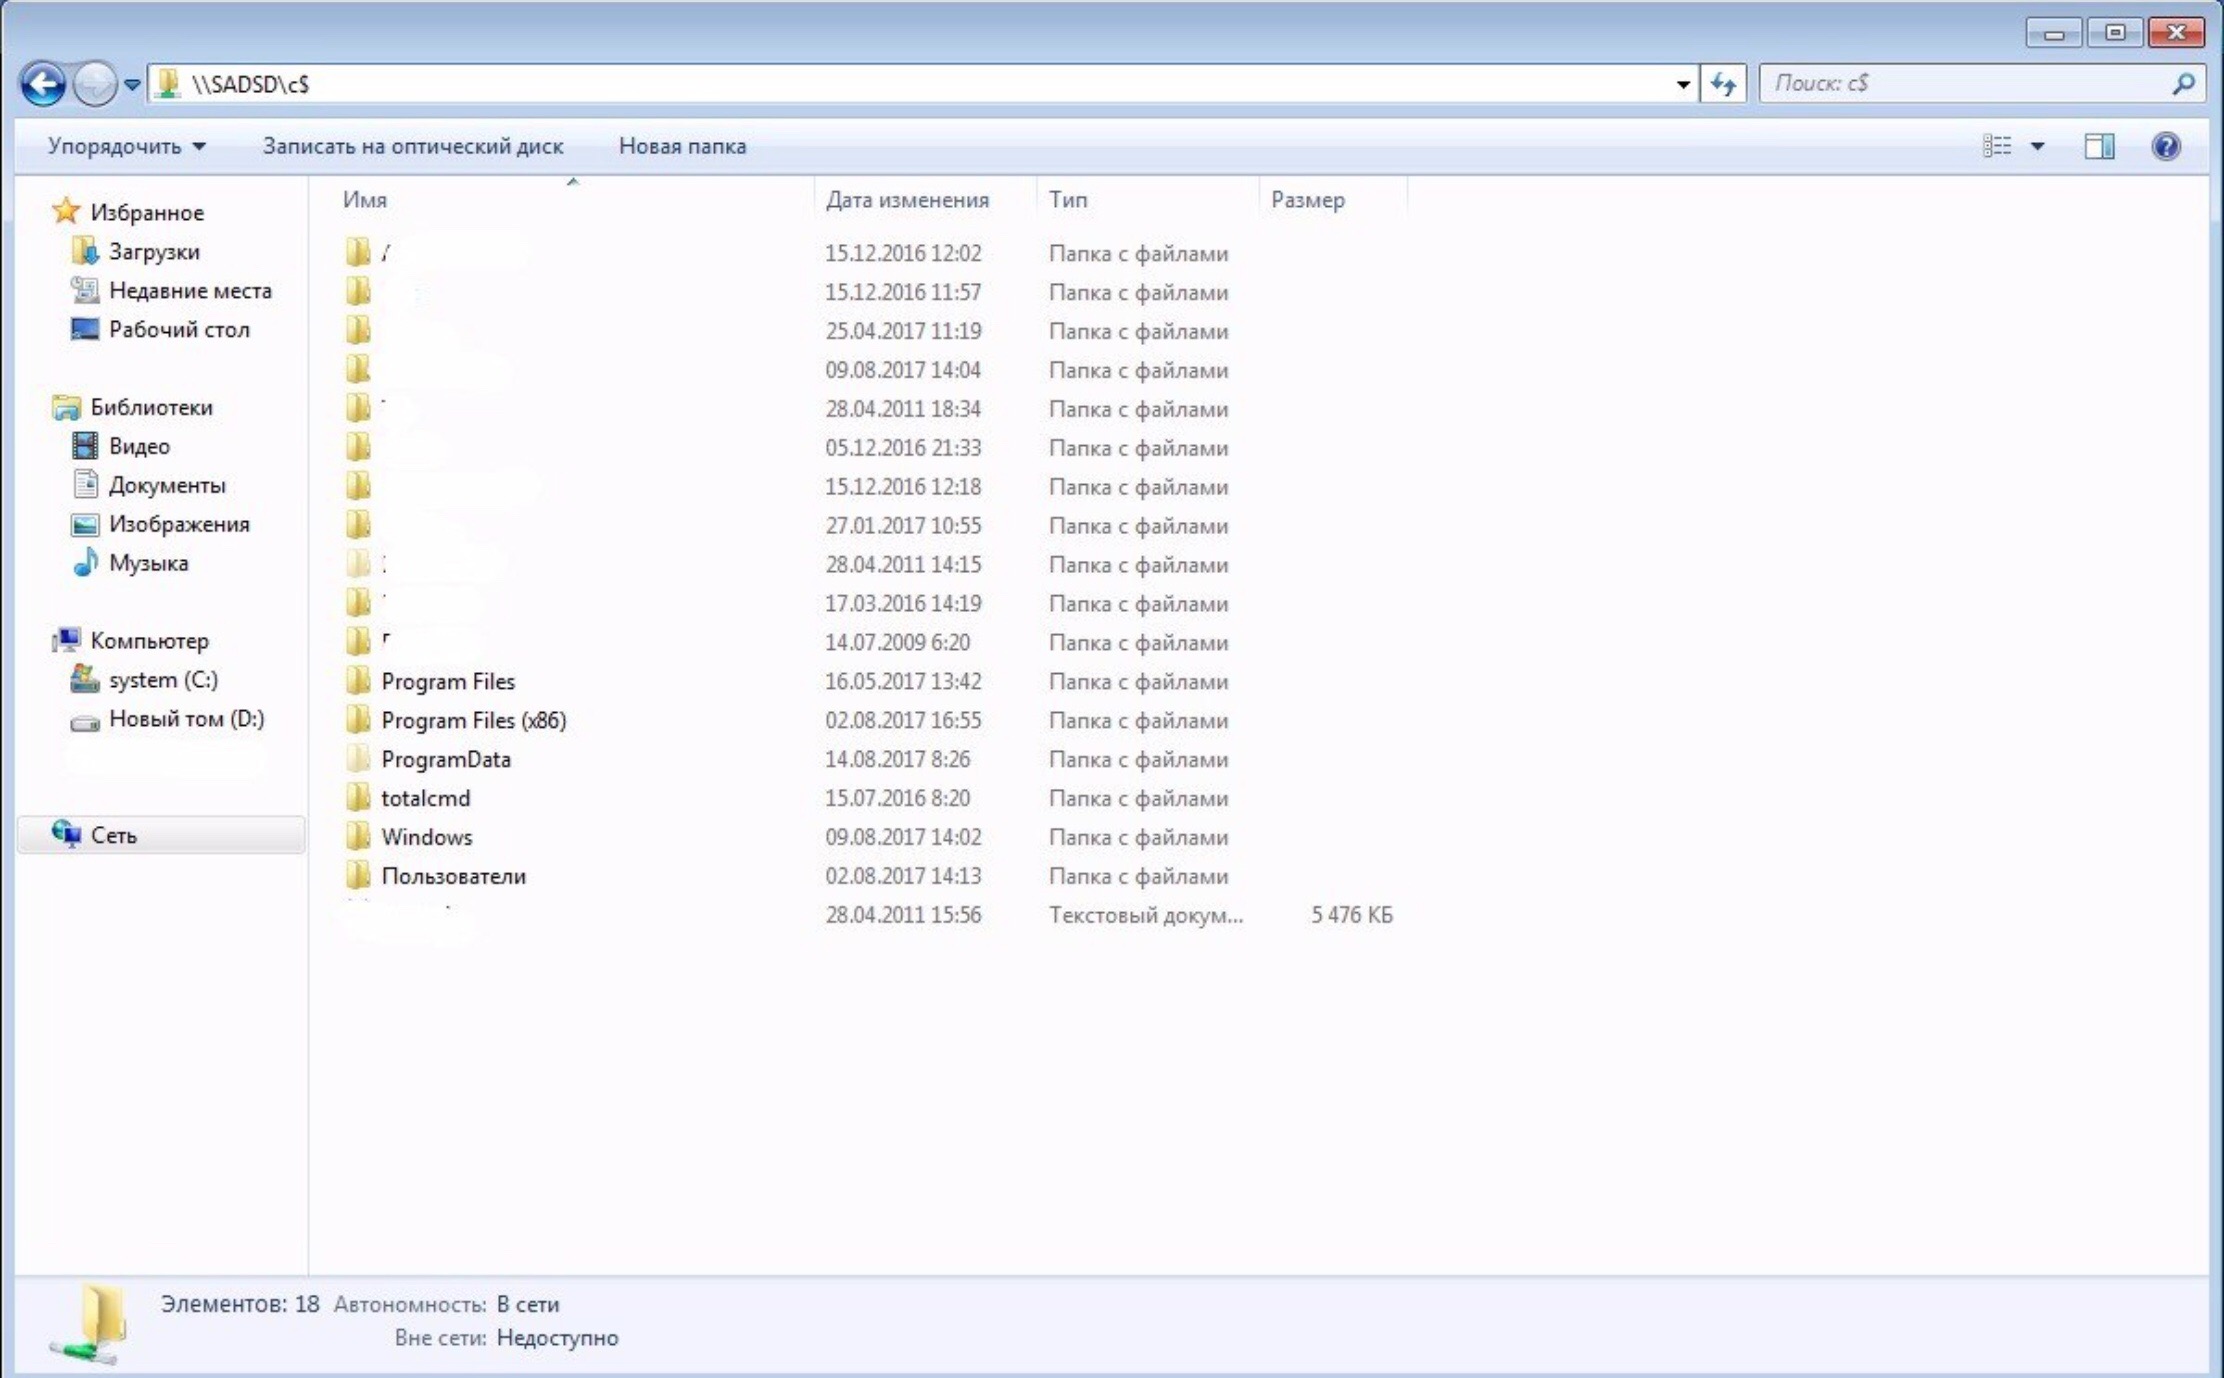Click the greyed Forward arrow button
The height and width of the screenshot is (1378, 2224).
[95, 84]
